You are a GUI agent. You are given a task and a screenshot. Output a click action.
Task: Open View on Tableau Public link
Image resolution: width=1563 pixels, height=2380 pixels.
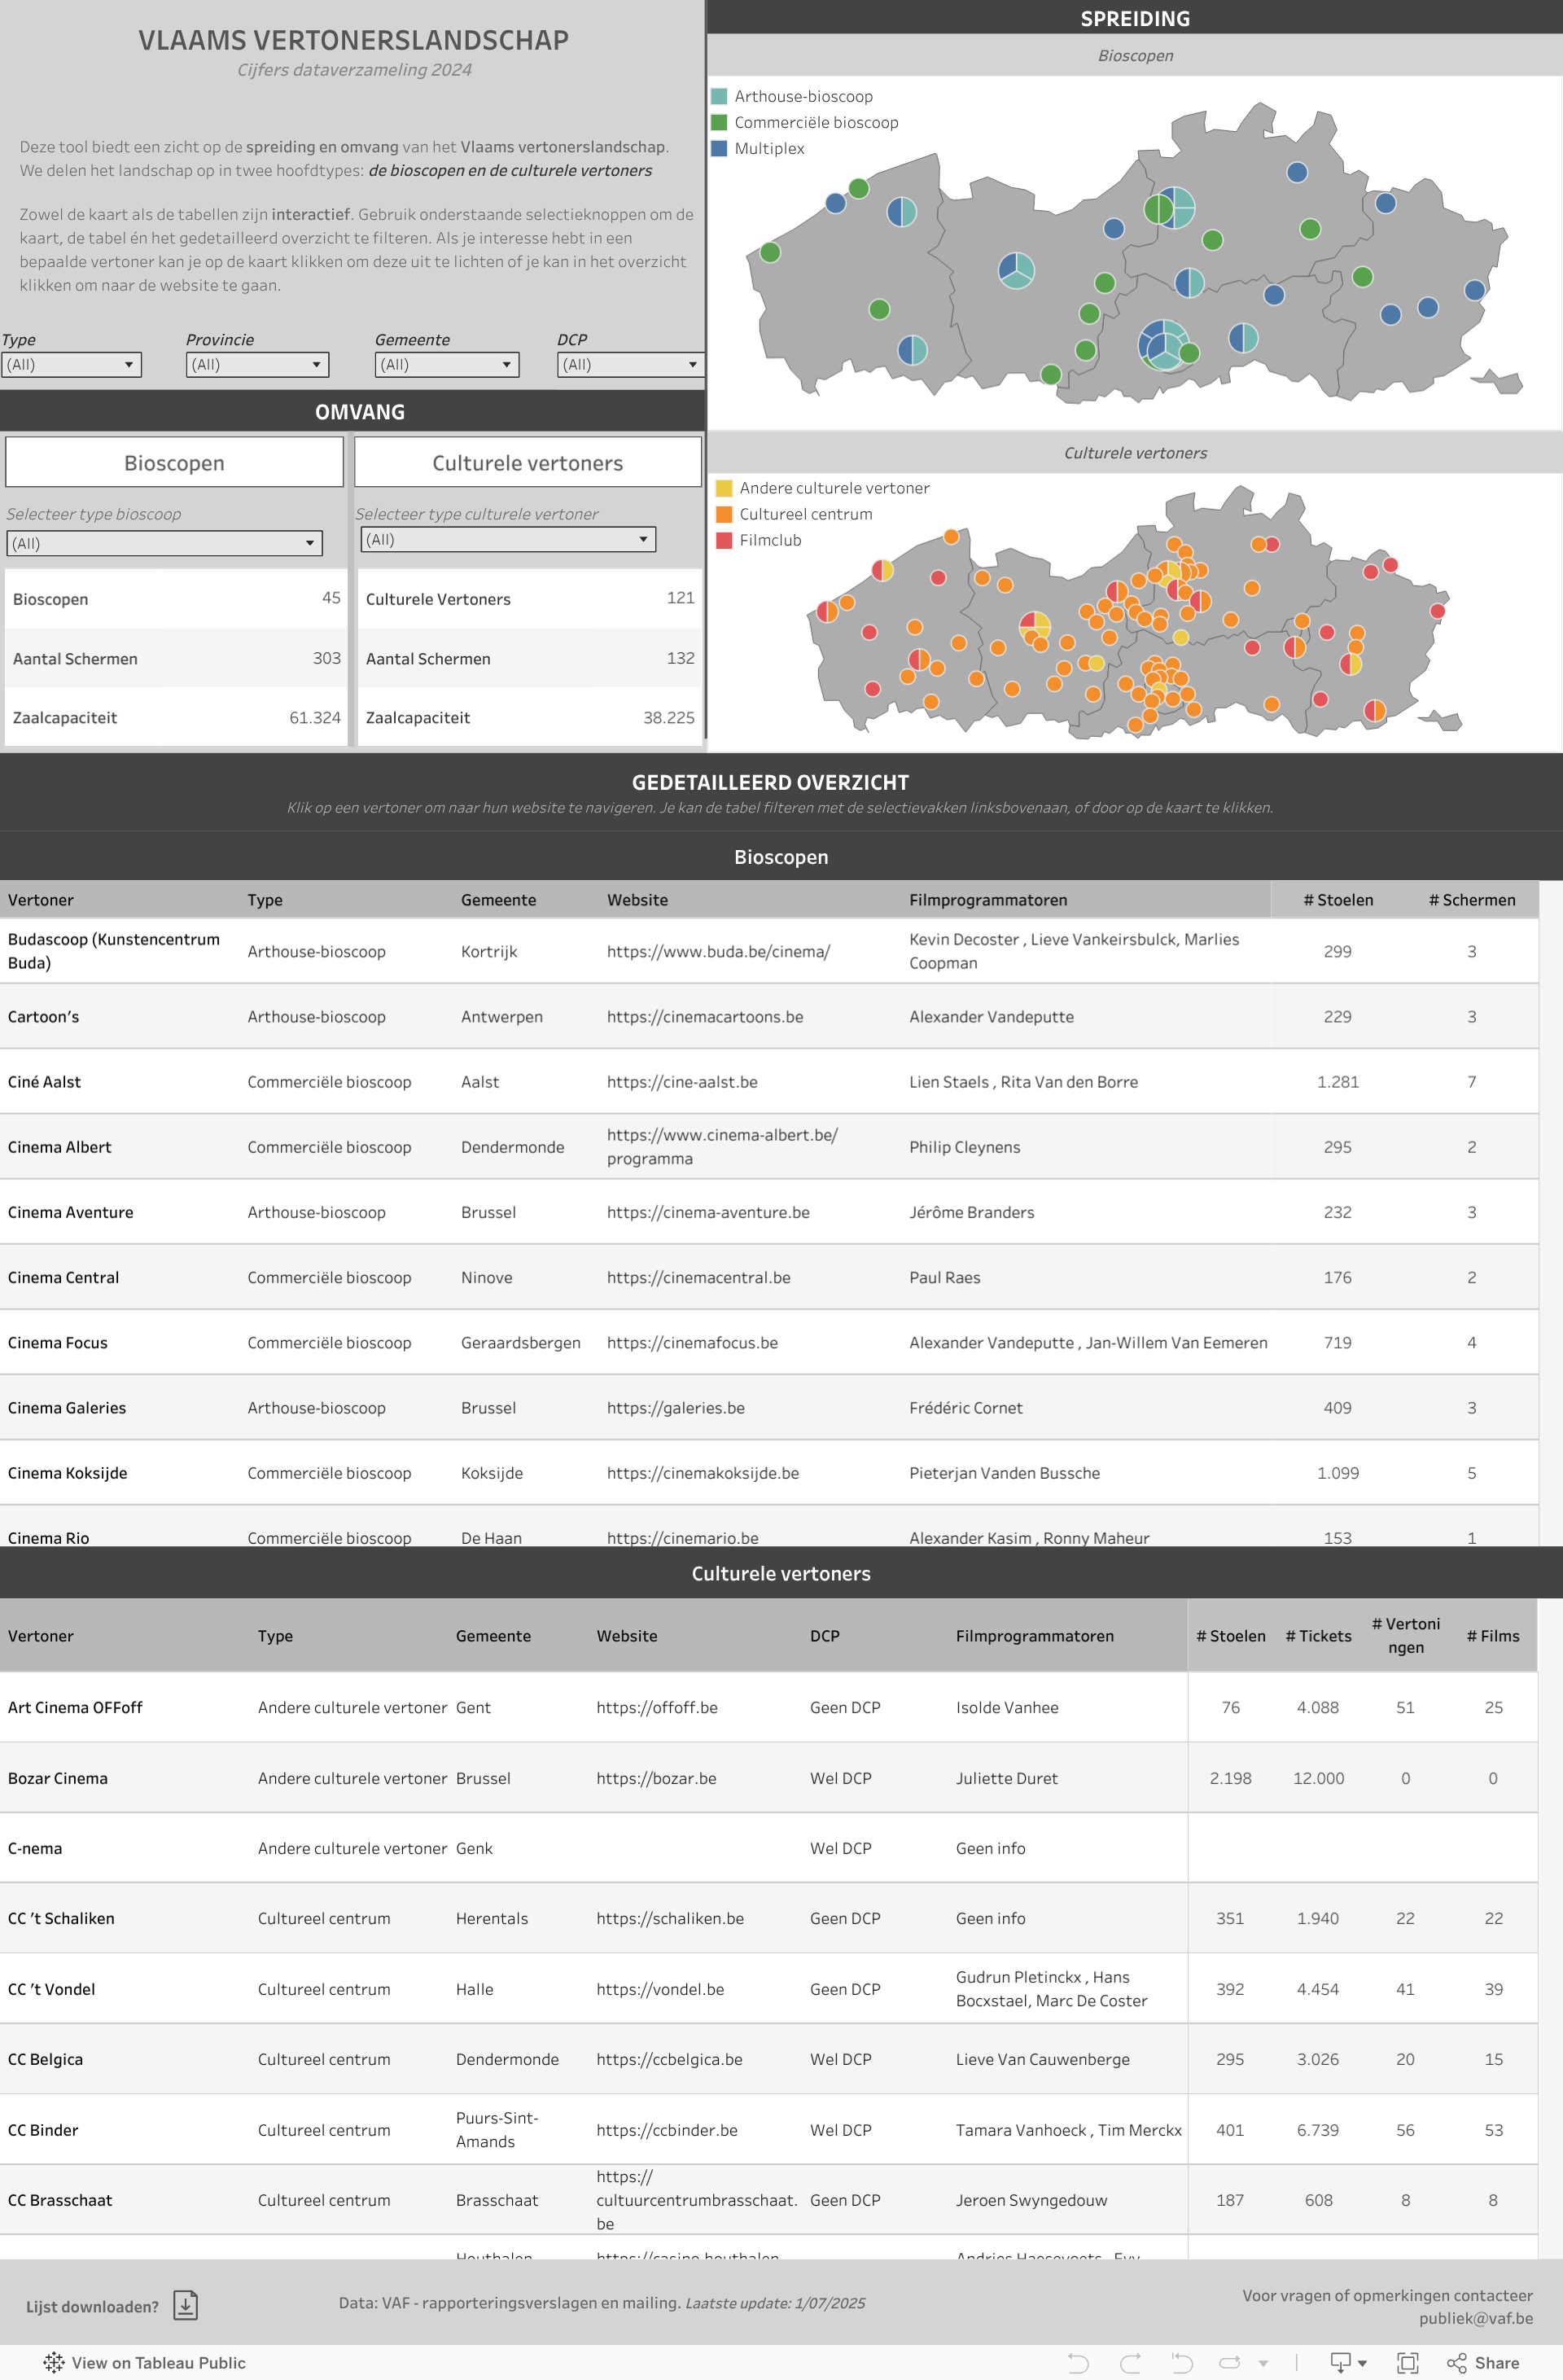(x=158, y=2362)
